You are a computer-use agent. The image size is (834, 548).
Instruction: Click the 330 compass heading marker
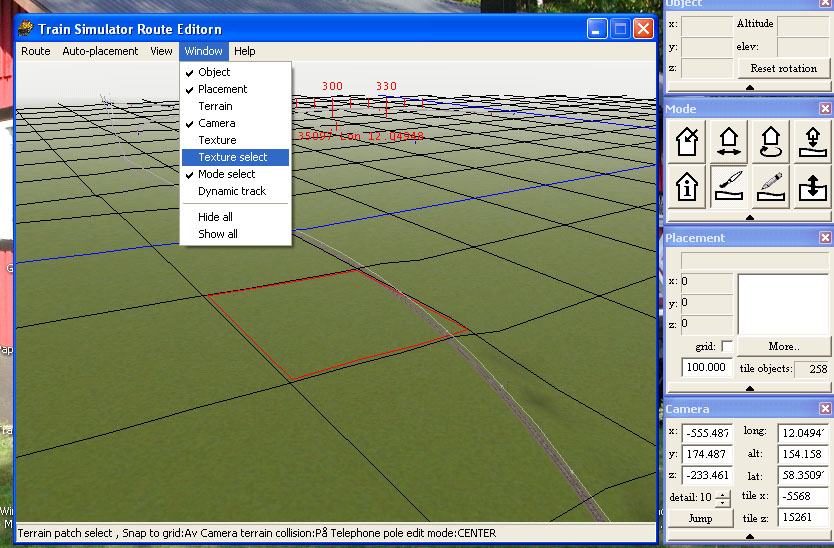click(x=386, y=86)
